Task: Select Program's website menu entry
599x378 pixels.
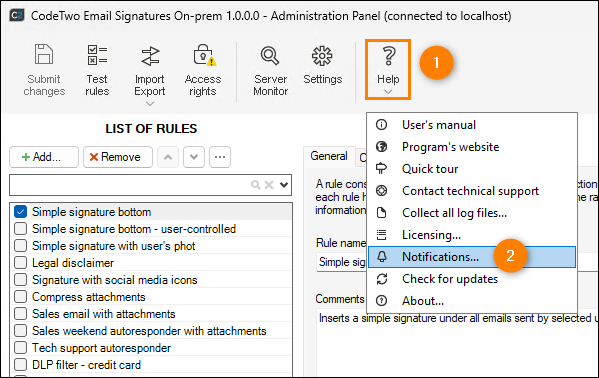Action: click(x=450, y=147)
